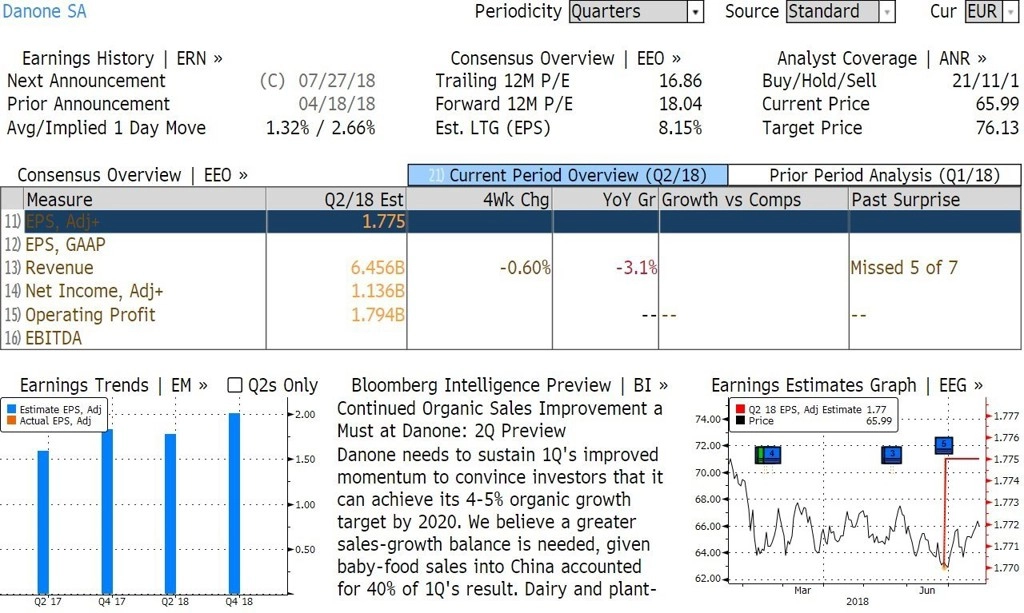Click the Revenue YoY growth -3.1%
Image resolution: width=1024 pixels, height=613 pixels.
(x=637, y=268)
